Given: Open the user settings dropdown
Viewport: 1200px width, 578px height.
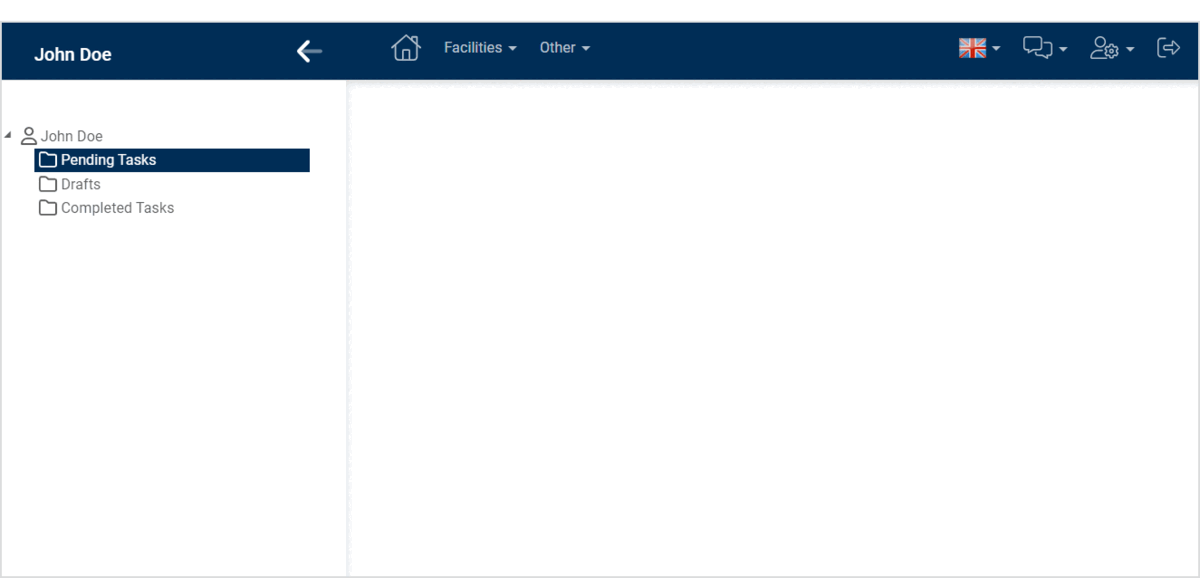Looking at the screenshot, I should tap(1112, 48).
